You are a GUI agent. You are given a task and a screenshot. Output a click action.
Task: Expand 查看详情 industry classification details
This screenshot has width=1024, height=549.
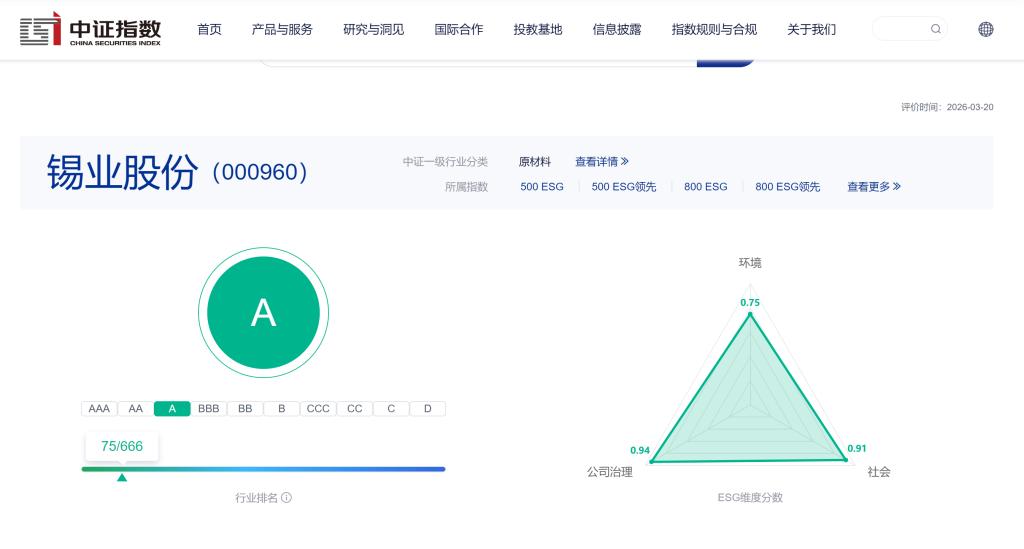pyautogui.click(x=601, y=162)
